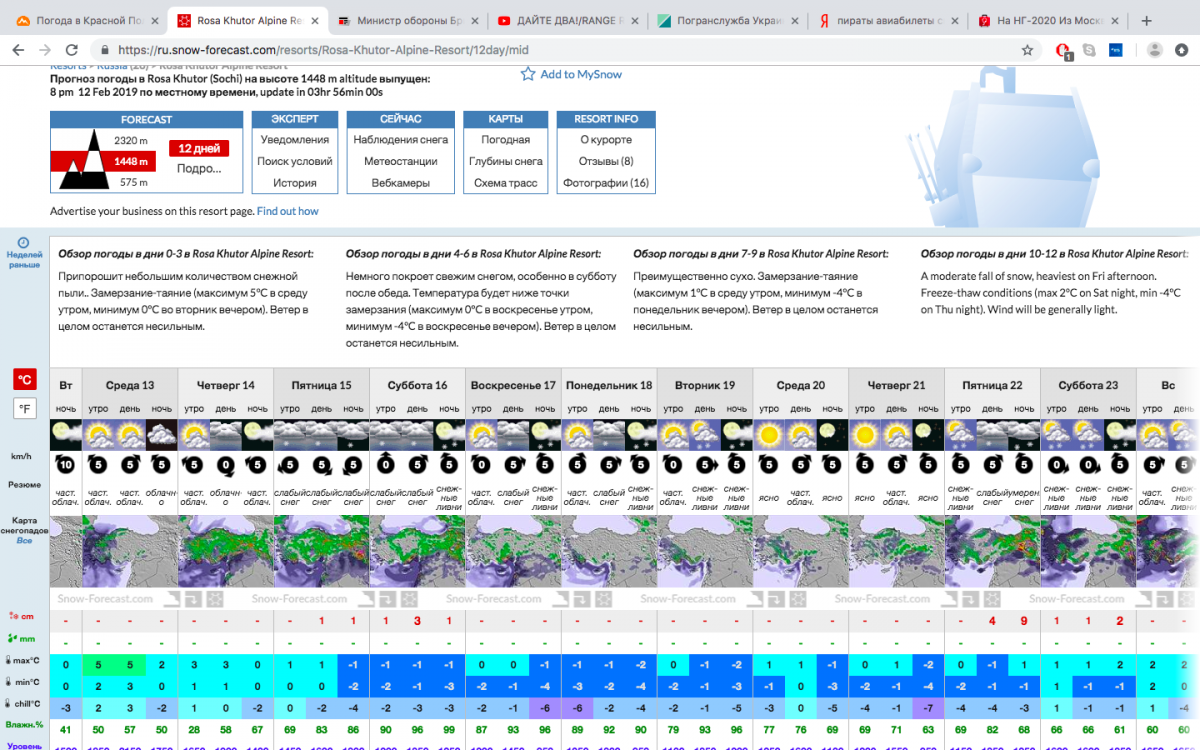Go back using the browser back arrow
Screen dimensions: 1200x750
pyautogui.click(x=20, y=49)
